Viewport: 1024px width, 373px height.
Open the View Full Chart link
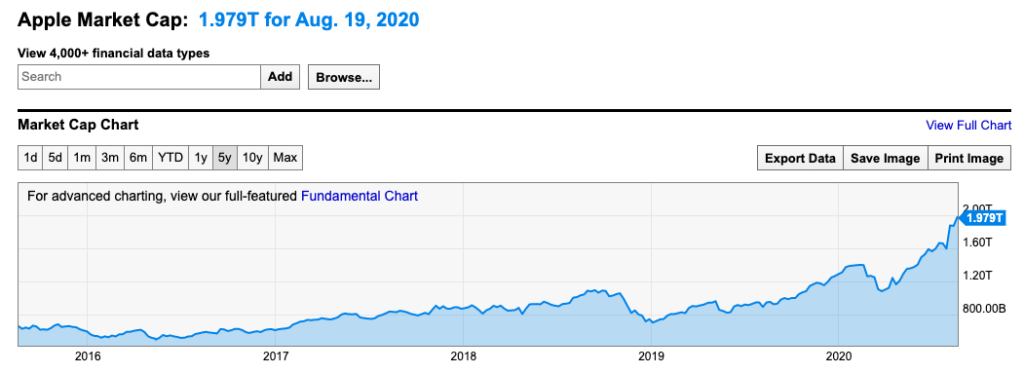click(x=968, y=125)
